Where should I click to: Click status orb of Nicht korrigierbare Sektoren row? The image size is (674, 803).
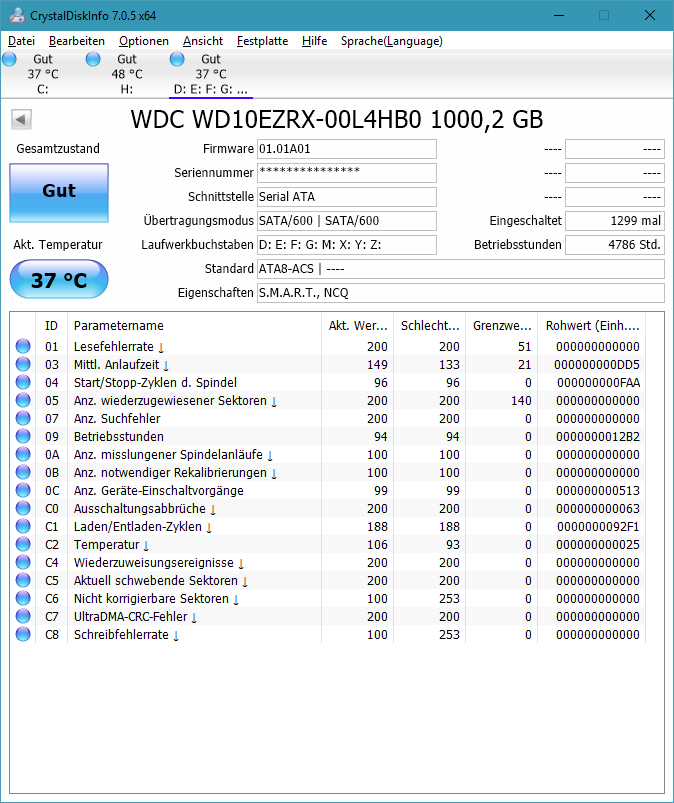click(23, 598)
